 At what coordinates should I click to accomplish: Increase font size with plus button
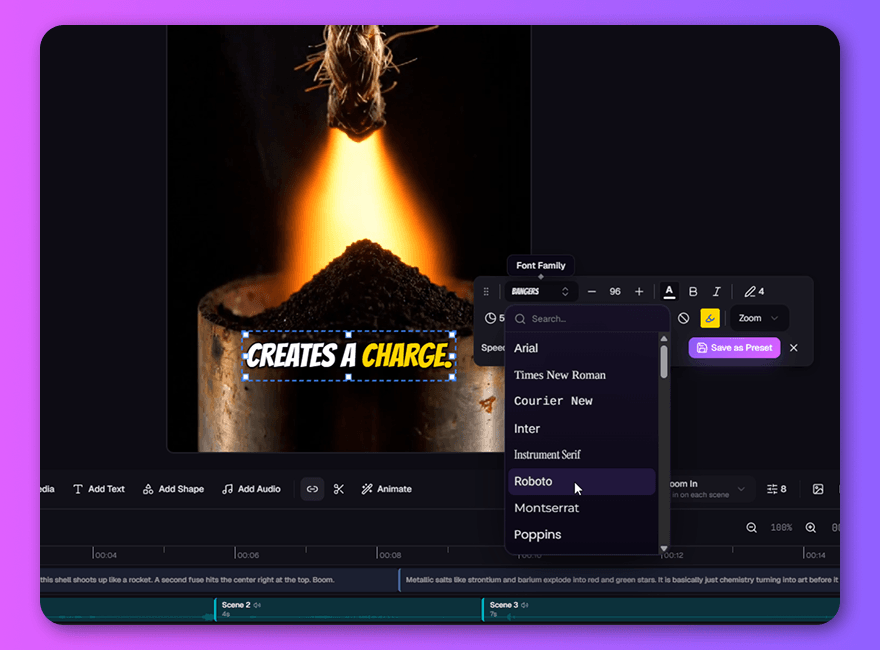point(639,292)
